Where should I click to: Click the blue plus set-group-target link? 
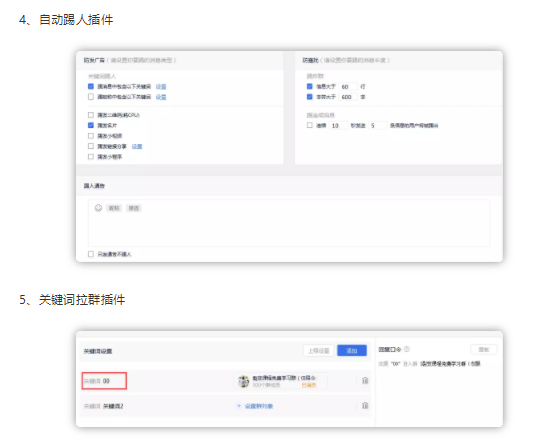[255, 406]
